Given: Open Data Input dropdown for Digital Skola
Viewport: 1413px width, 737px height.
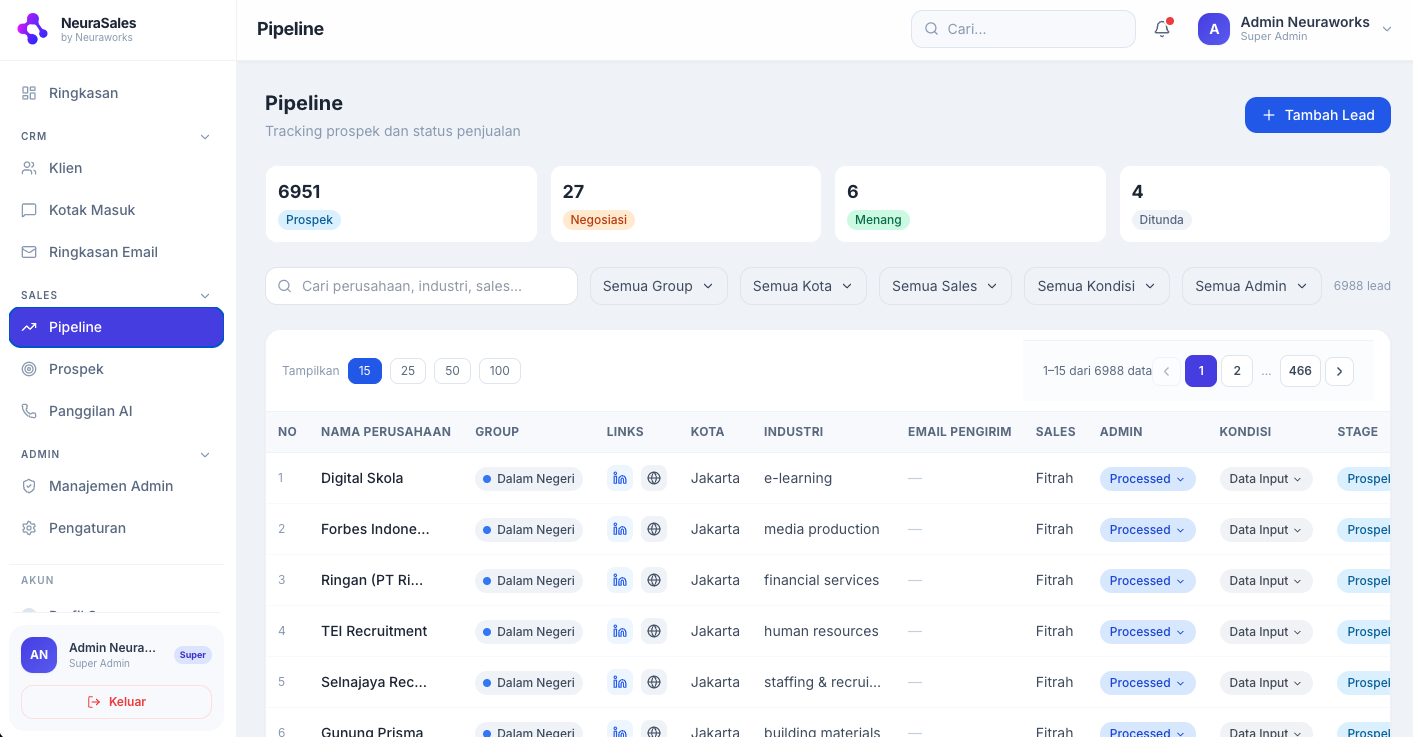Looking at the screenshot, I should coord(1265,479).
